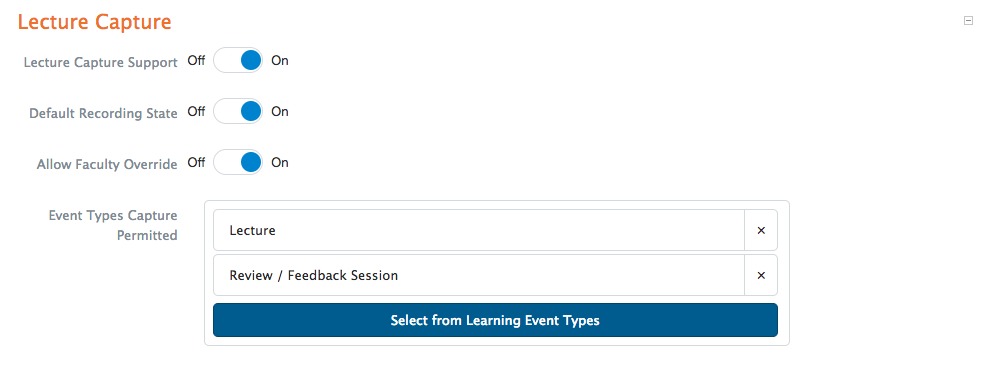Click the Lecture Capture section heading
This screenshot has width=988, height=365.
[95, 22]
